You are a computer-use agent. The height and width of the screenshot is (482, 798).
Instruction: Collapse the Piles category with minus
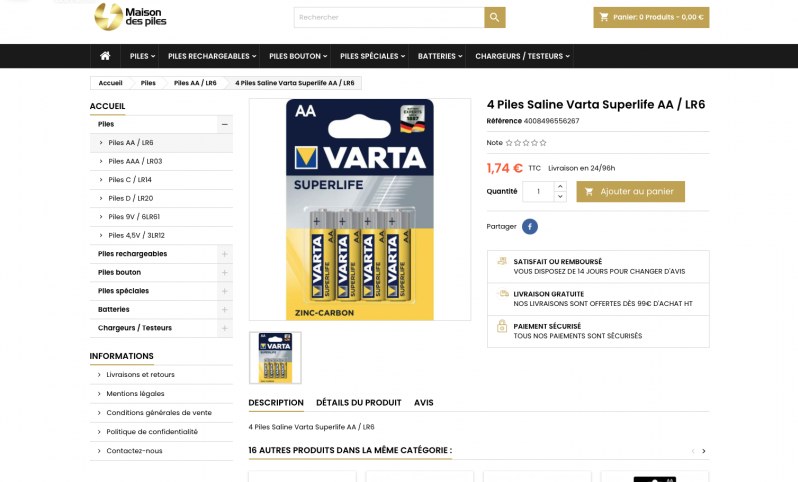[224, 124]
